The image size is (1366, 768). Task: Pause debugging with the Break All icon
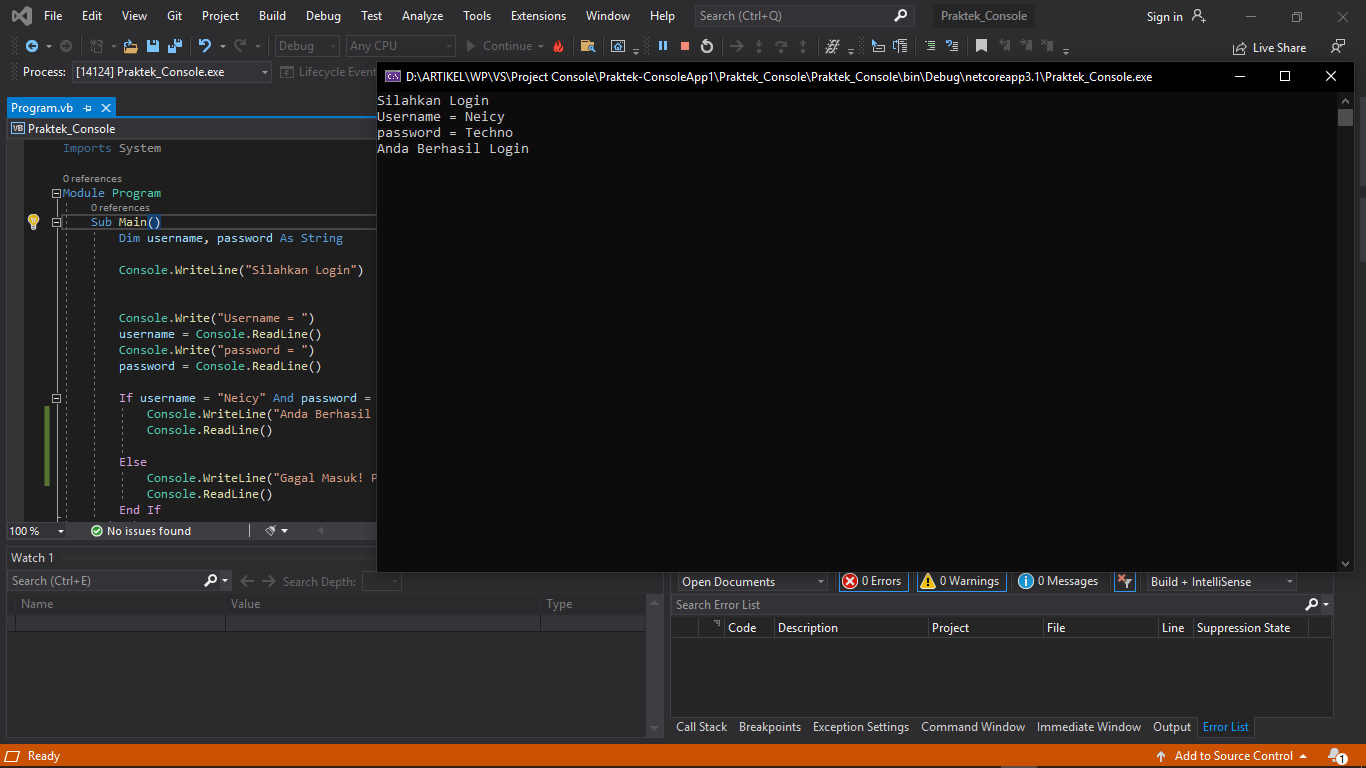662,46
